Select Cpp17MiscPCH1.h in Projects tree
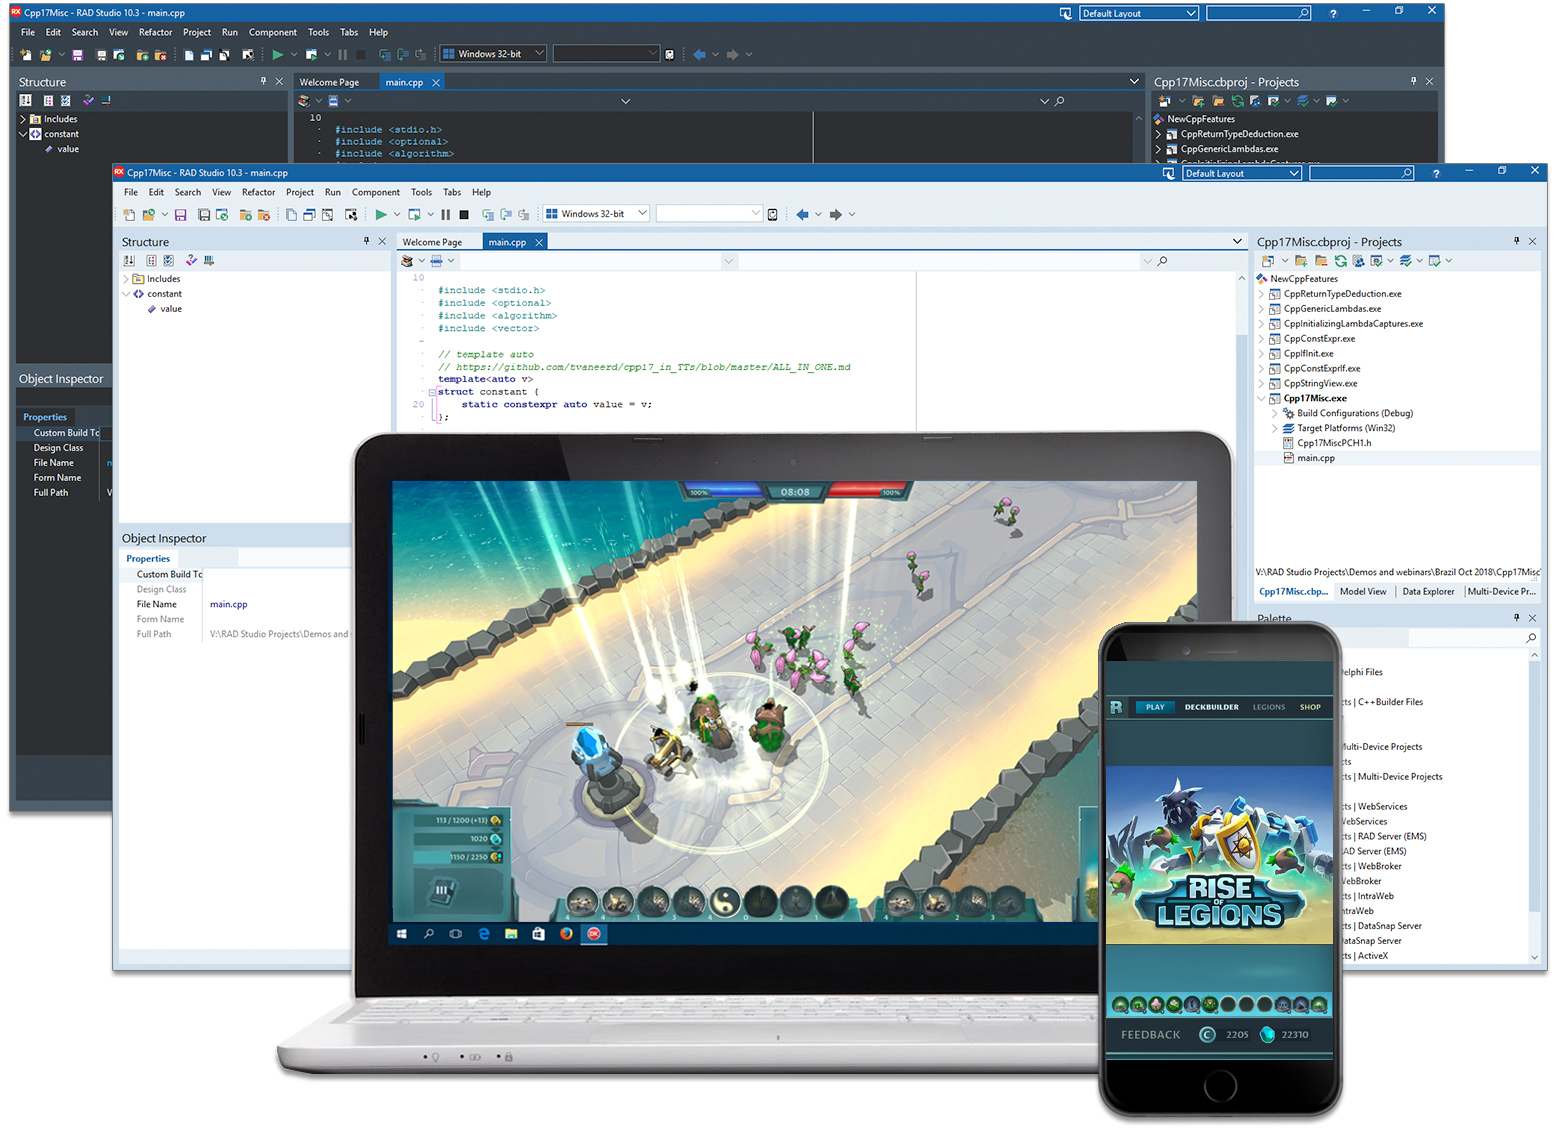This screenshot has height=1130, width=1558. [x=1334, y=443]
